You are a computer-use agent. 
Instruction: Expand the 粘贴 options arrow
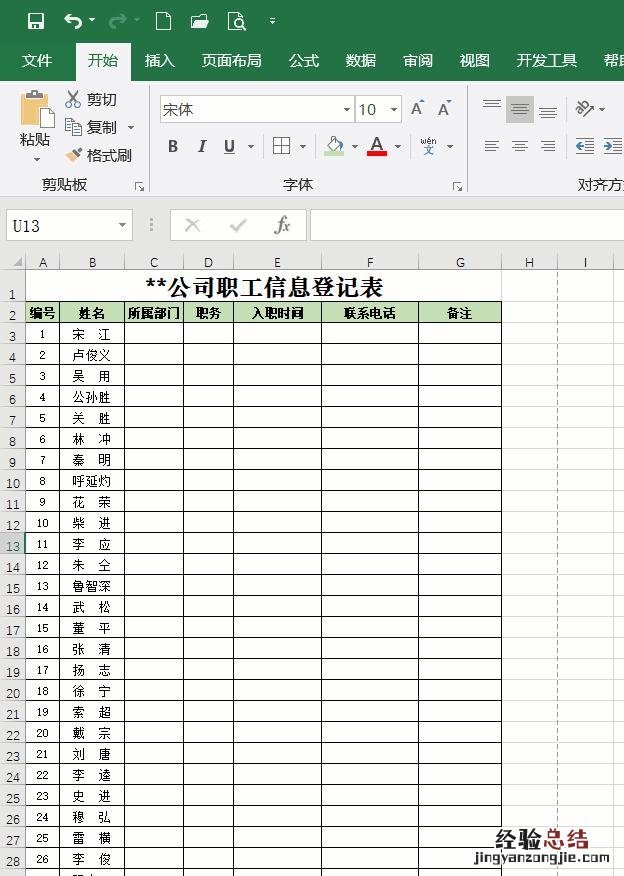pyautogui.click(x=37, y=160)
